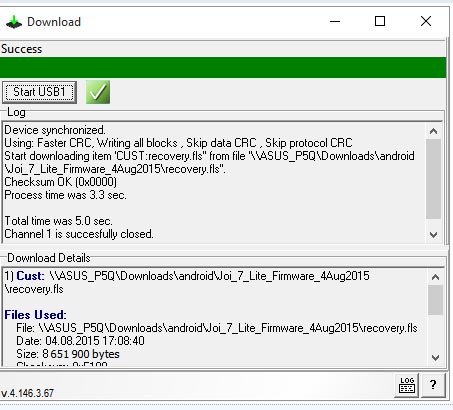Click the version label v.4.146.3.67
453x410 pixels.
pos(27,393)
